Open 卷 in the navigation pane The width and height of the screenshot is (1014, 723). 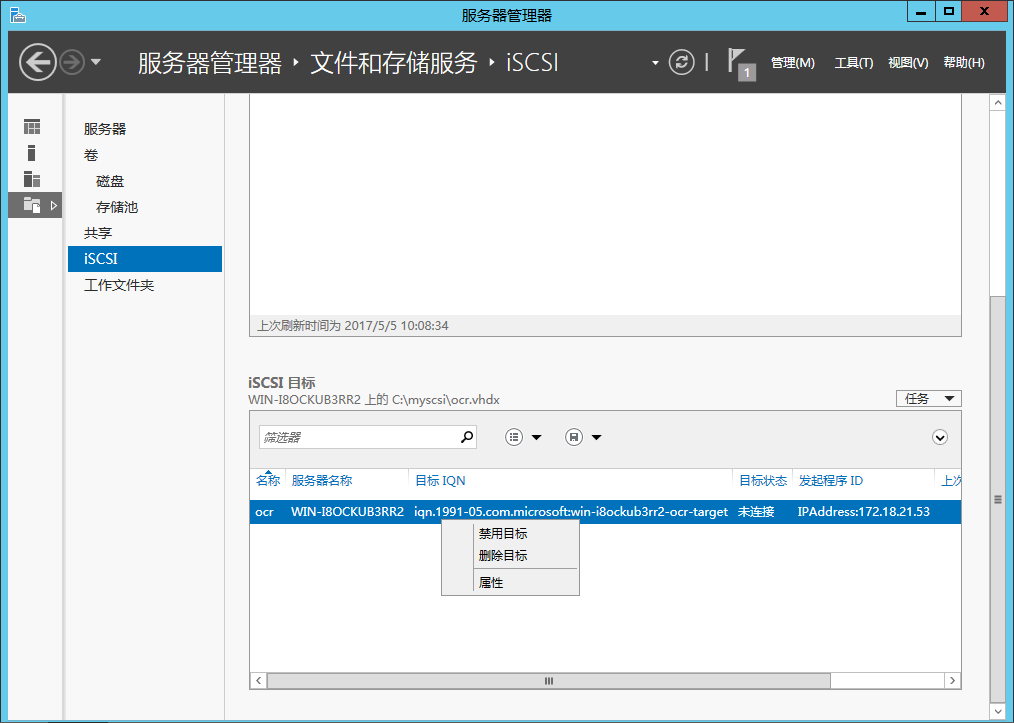click(91, 155)
